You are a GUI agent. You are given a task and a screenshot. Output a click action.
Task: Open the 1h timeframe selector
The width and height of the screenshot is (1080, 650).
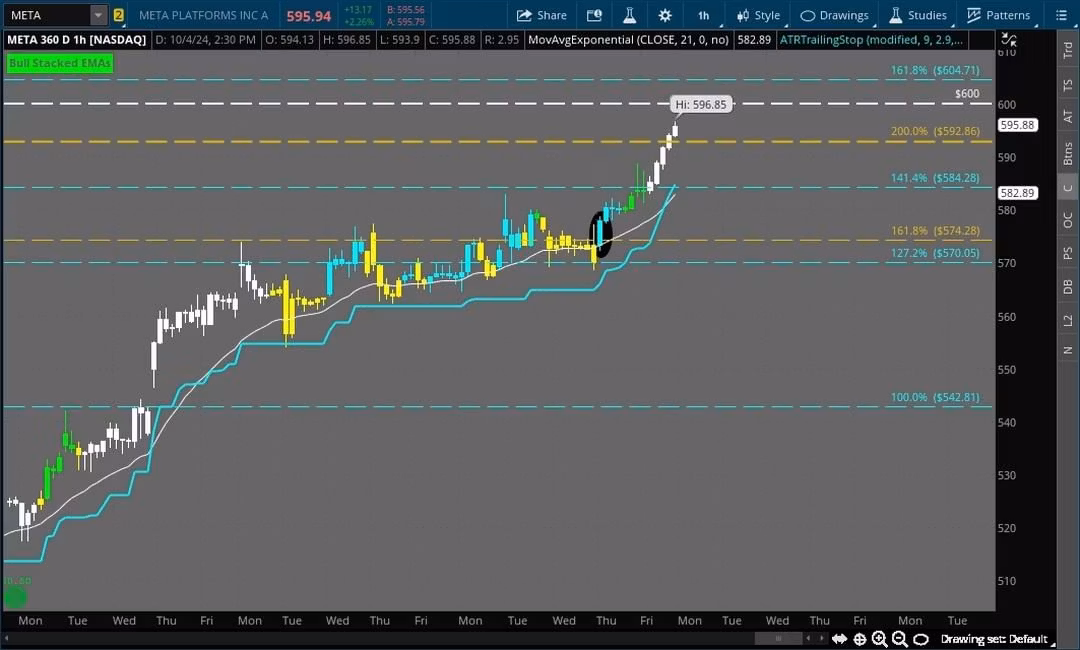[x=703, y=15]
